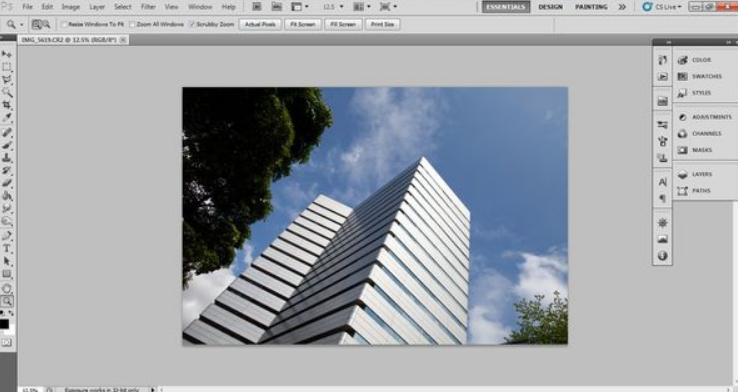Select the Eraser tool
This screenshot has width=738, height=392.
click(x=7, y=183)
